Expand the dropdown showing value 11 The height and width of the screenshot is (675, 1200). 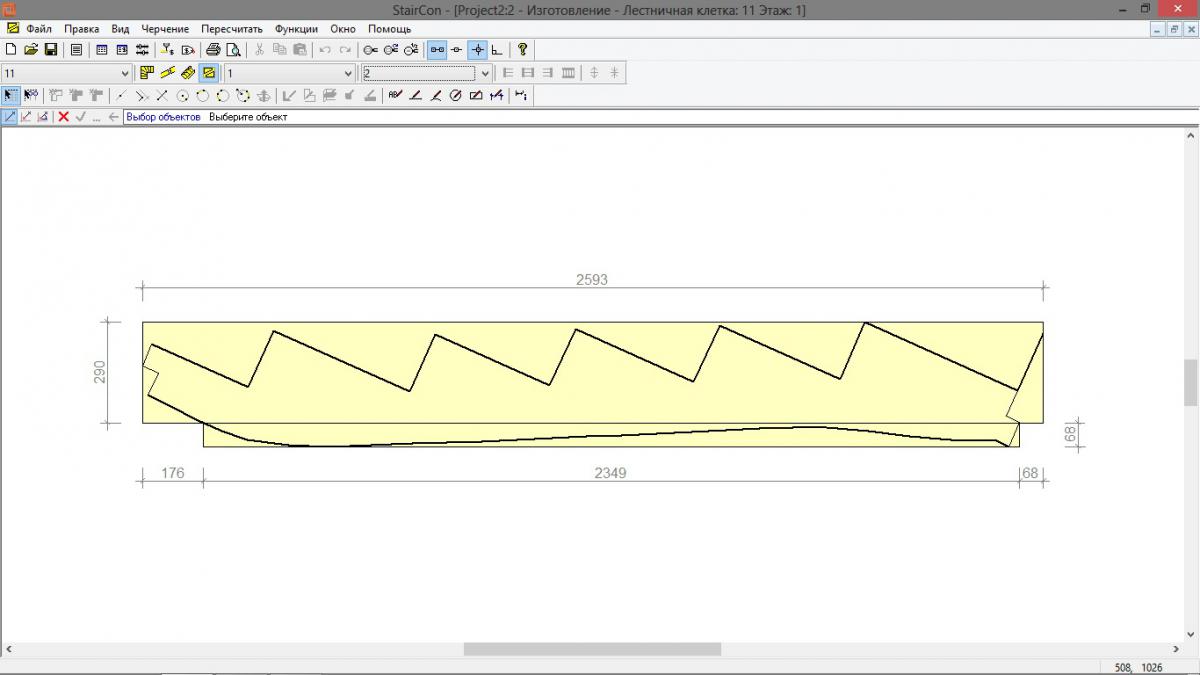(x=125, y=73)
